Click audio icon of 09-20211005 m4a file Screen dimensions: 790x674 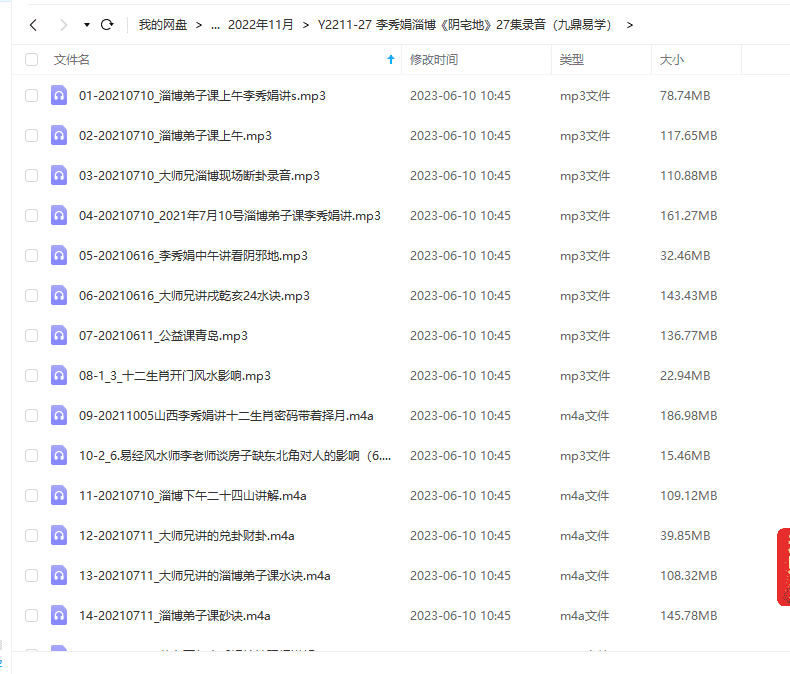(x=59, y=416)
